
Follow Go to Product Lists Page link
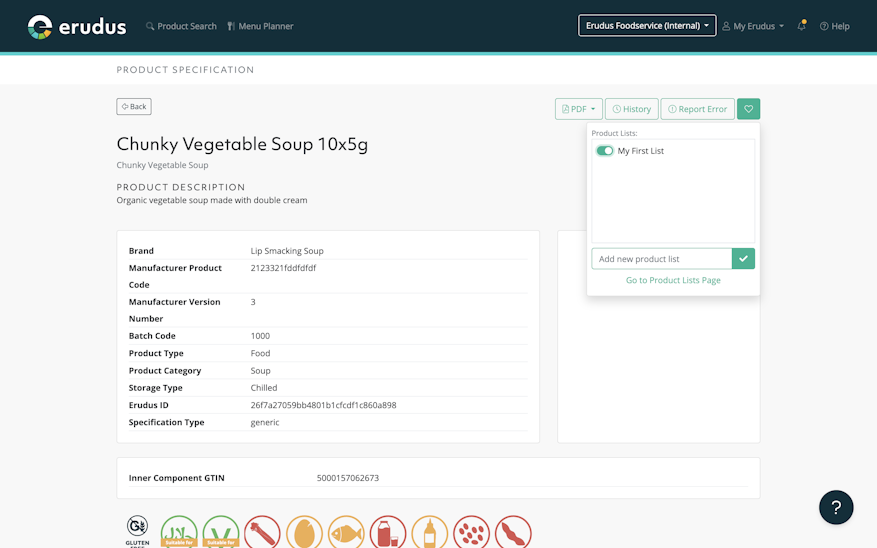point(673,280)
